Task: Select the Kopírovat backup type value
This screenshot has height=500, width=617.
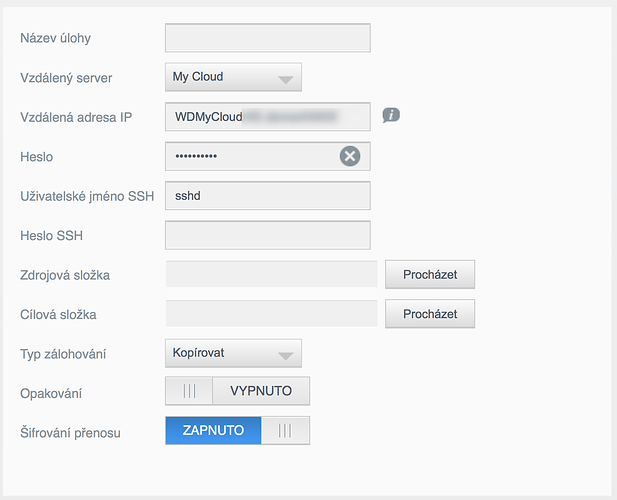Action: click(x=215, y=354)
